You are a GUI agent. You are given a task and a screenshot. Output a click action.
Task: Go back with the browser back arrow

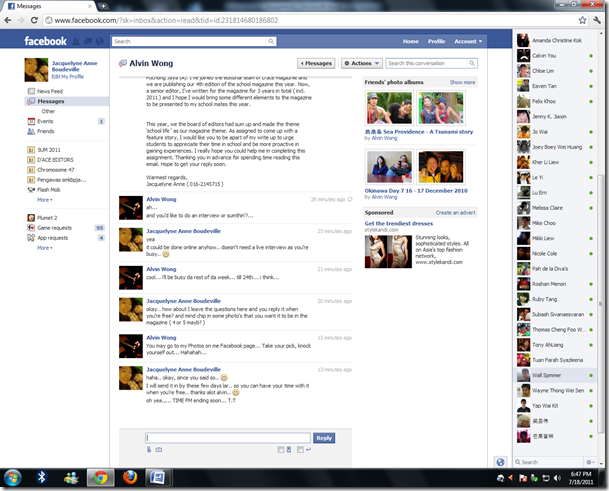pos(8,20)
